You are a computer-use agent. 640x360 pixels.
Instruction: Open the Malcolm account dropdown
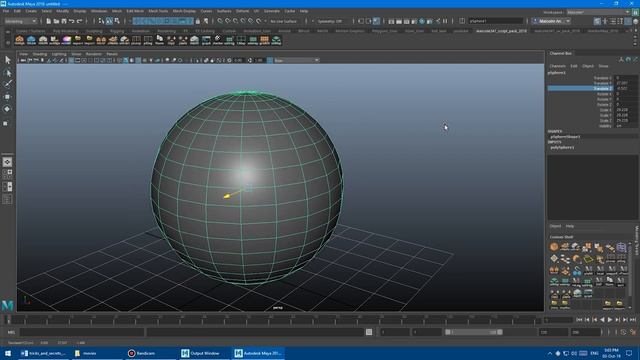pos(551,21)
